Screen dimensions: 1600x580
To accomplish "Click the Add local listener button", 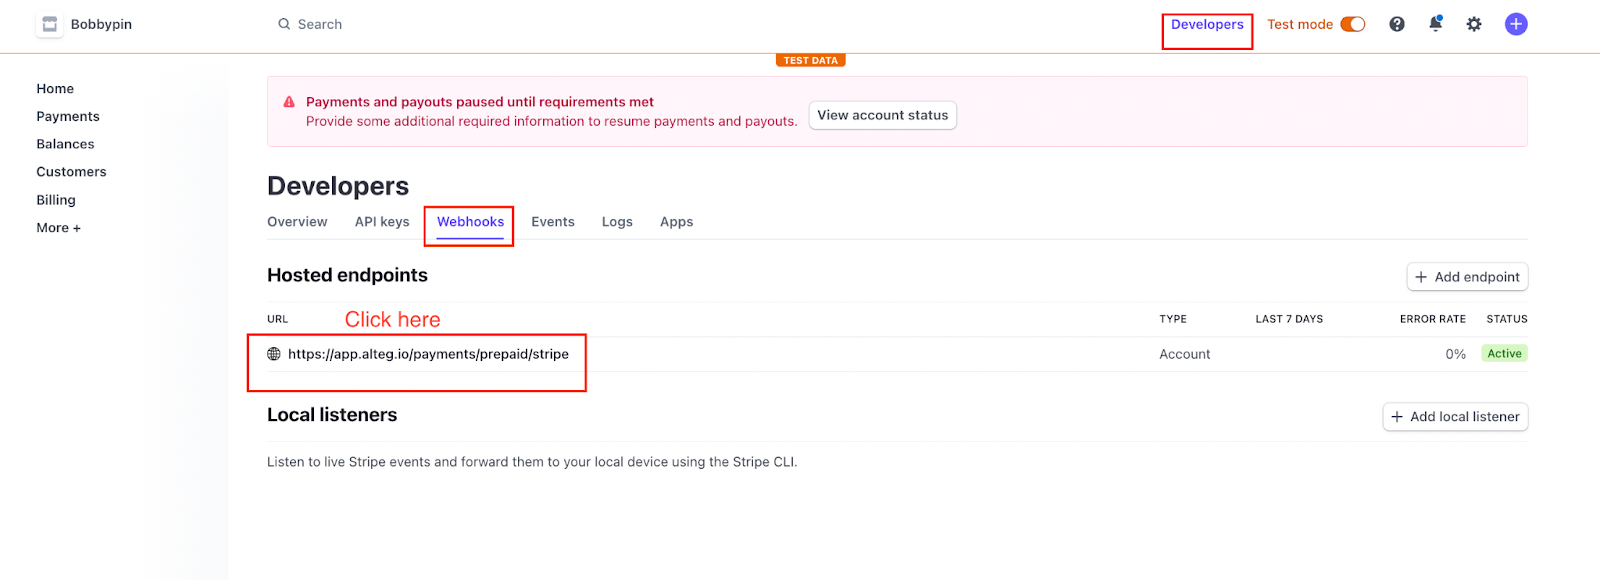I will 1455,417.
